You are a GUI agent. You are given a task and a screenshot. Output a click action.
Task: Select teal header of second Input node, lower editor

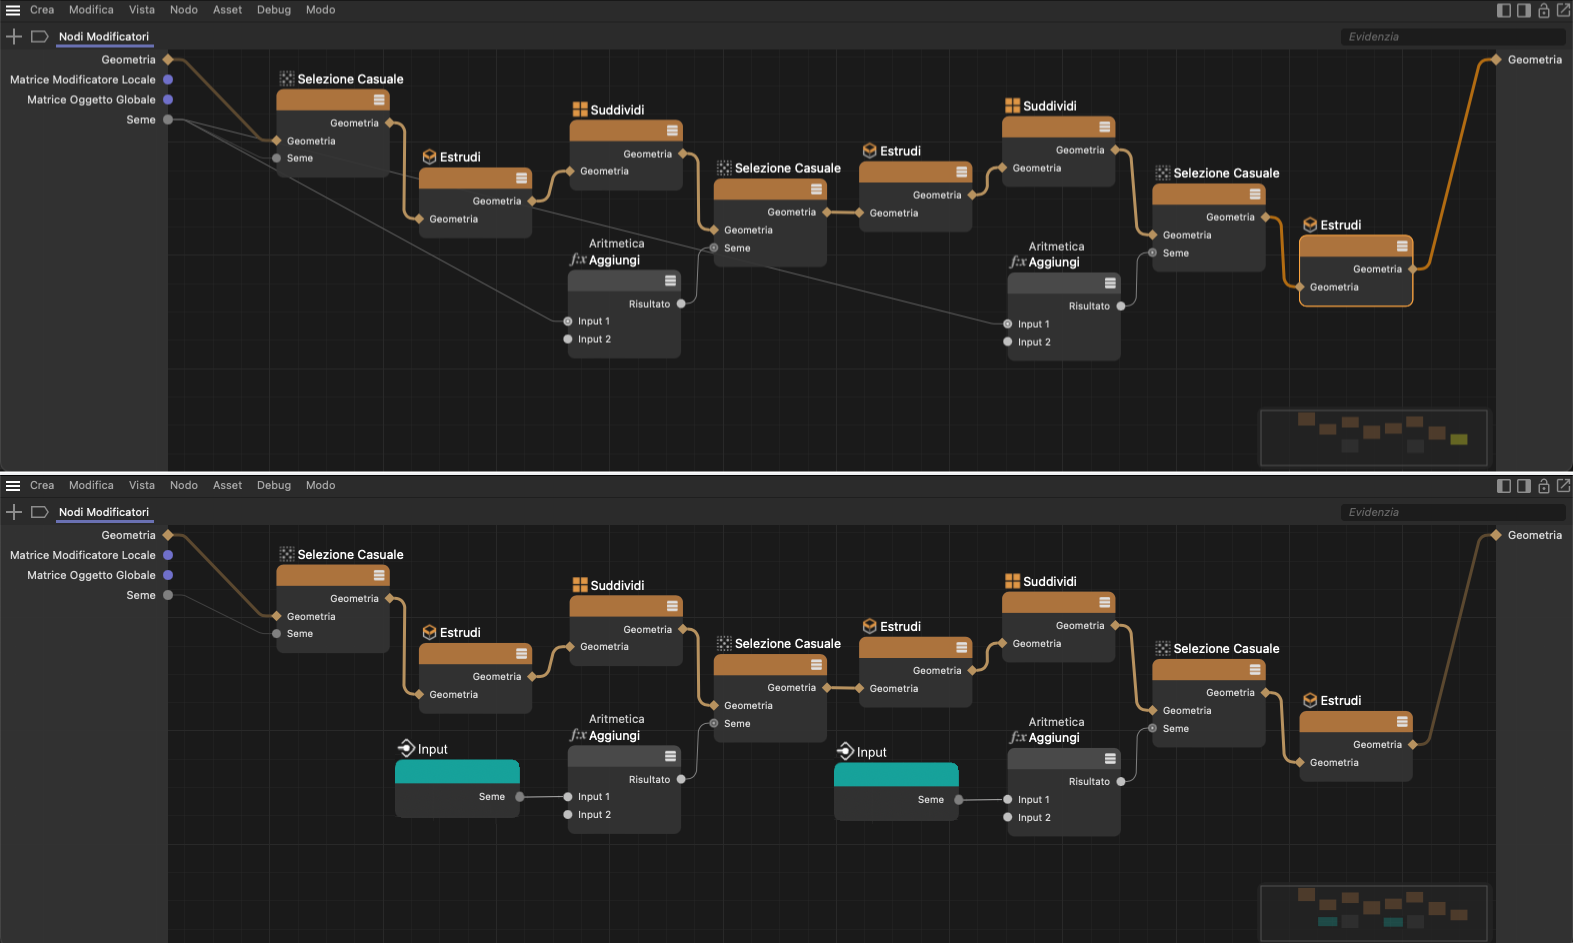click(896, 775)
